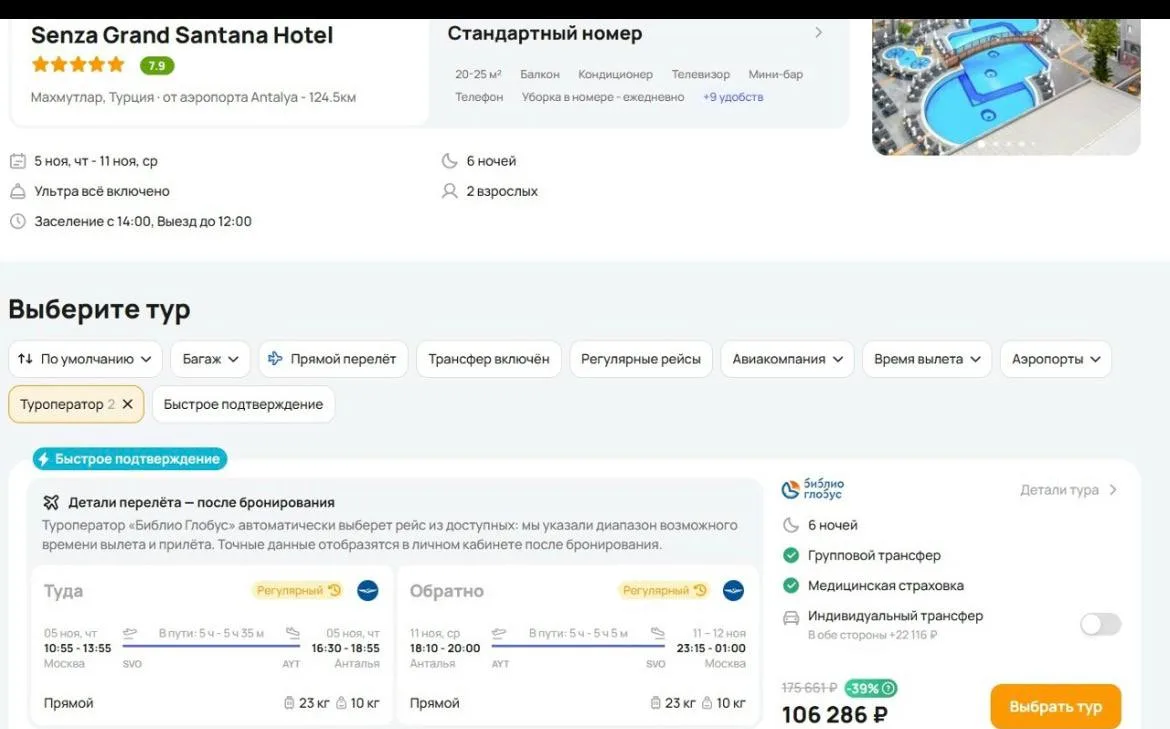Click the clock icon beside Заселение с 14:00

click(18, 222)
